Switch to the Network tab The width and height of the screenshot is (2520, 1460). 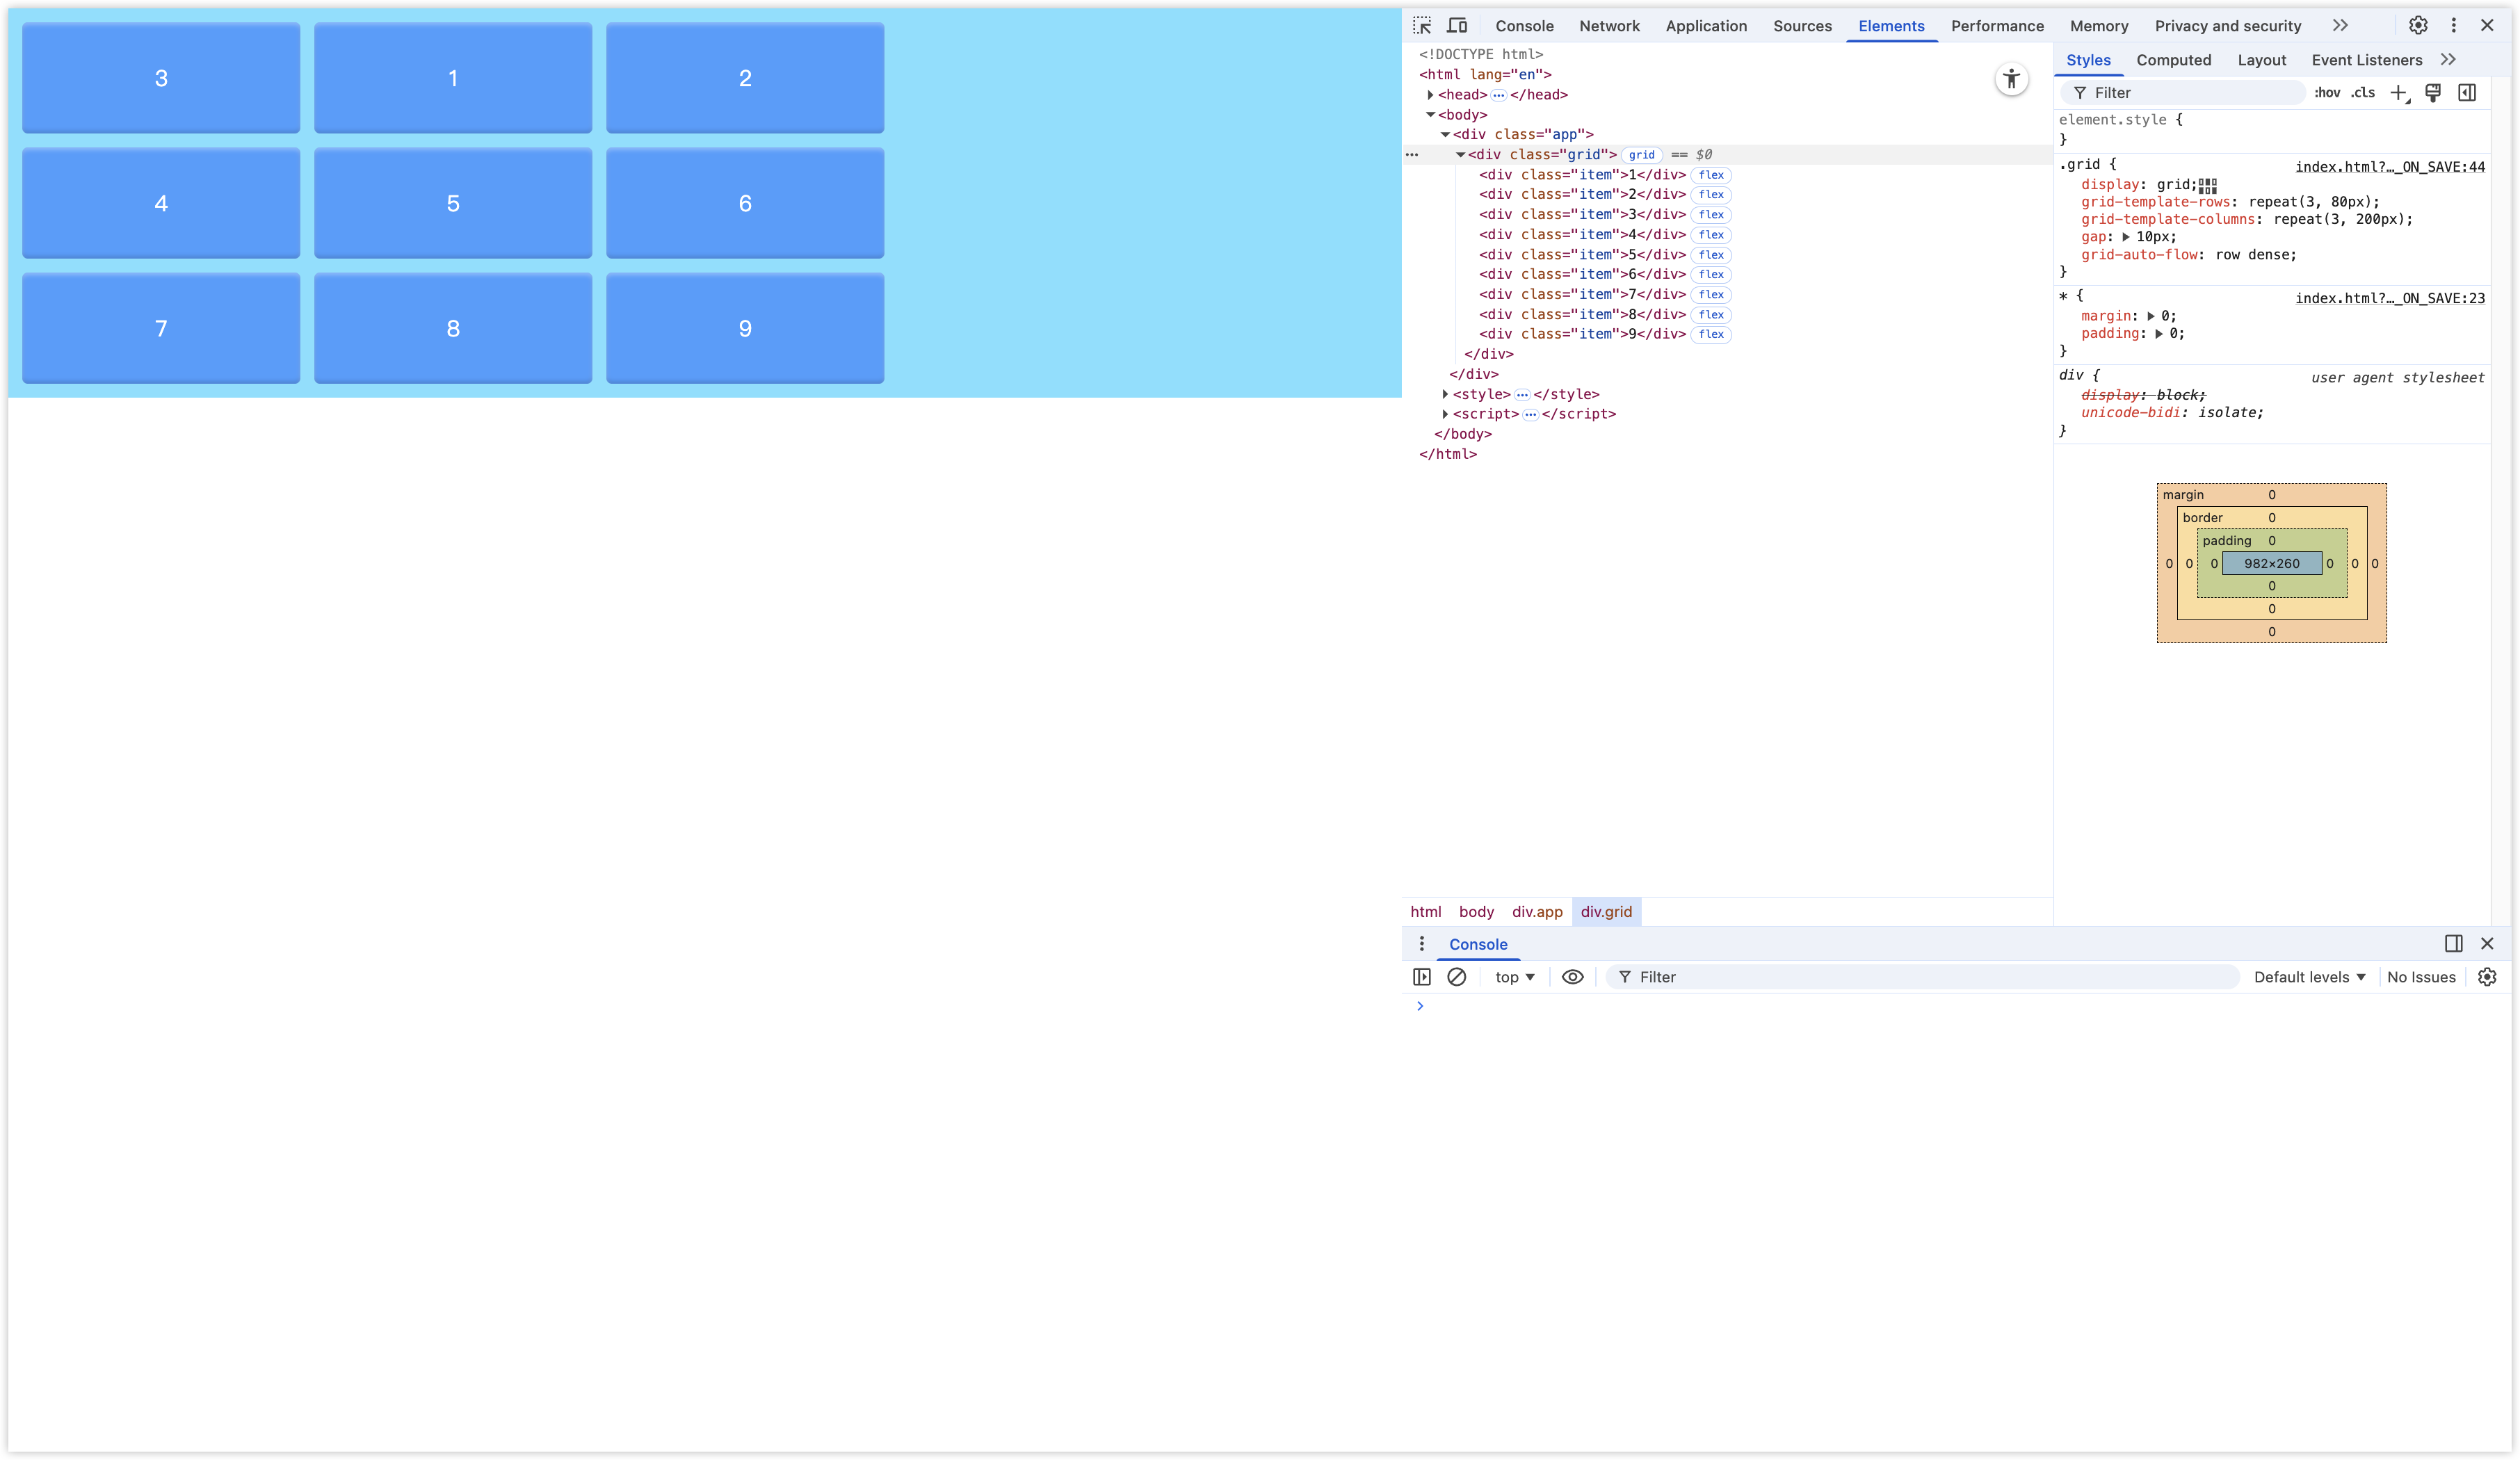[x=1609, y=26]
